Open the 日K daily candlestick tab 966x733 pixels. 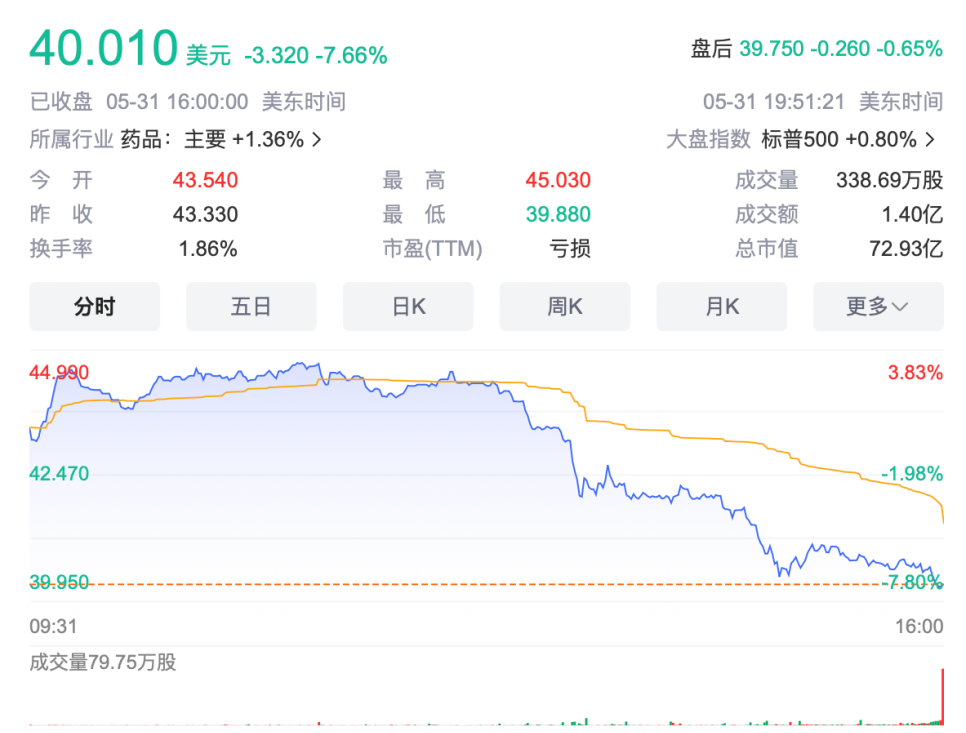click(408, 306)
